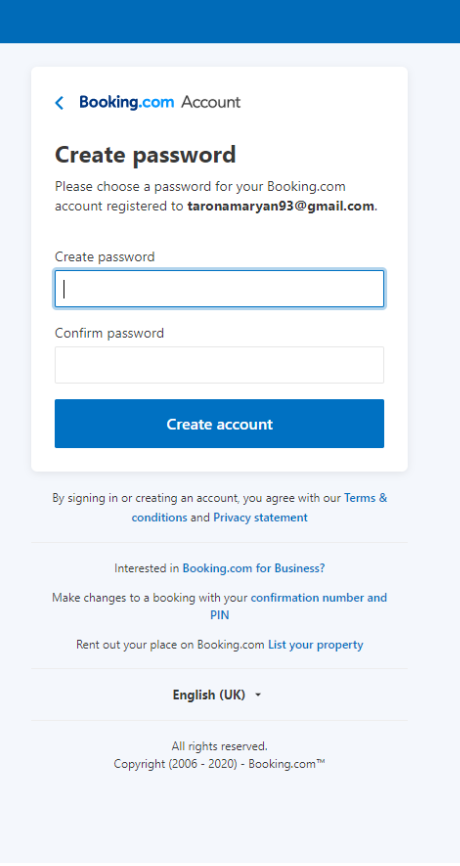Click the 'Create password' field label above the input

pos(105,257)
